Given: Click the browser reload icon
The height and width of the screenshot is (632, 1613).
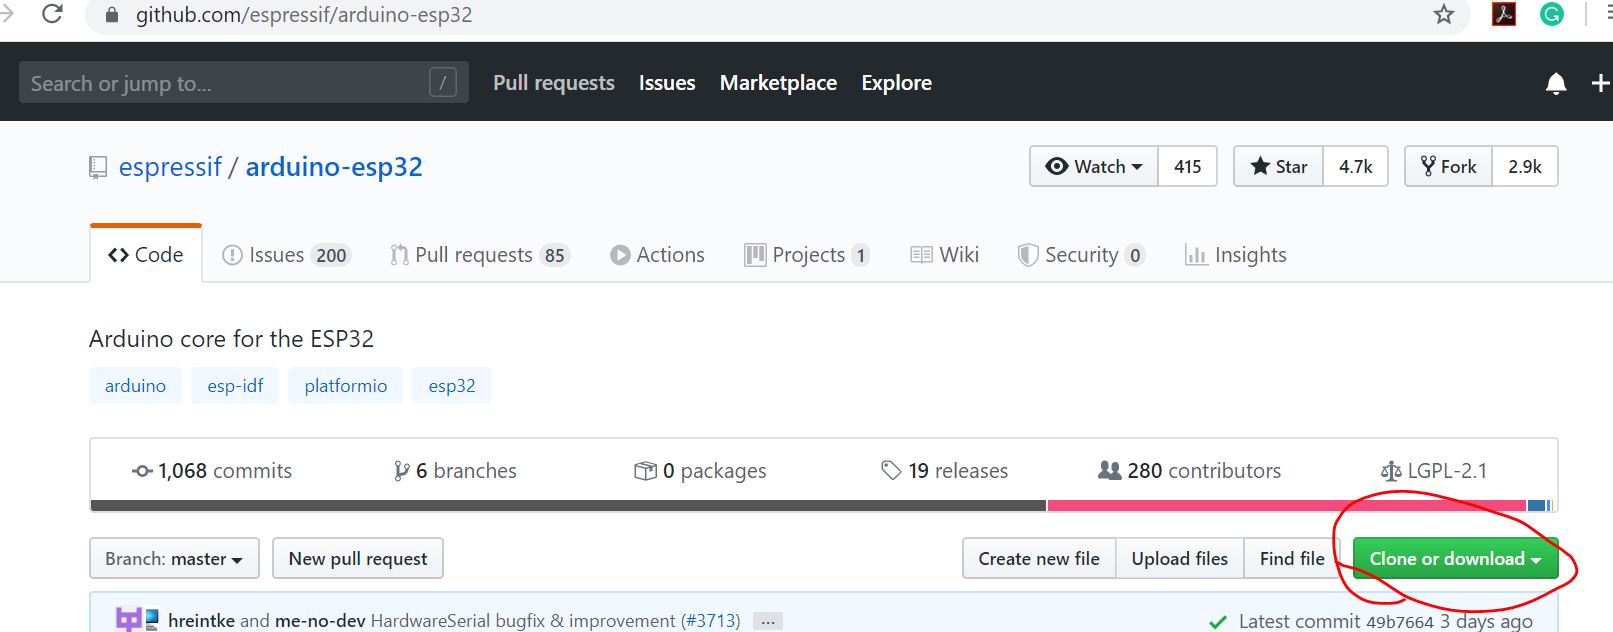Looking at the screenshot, I should pyautogui.click(x=52, y=14).
